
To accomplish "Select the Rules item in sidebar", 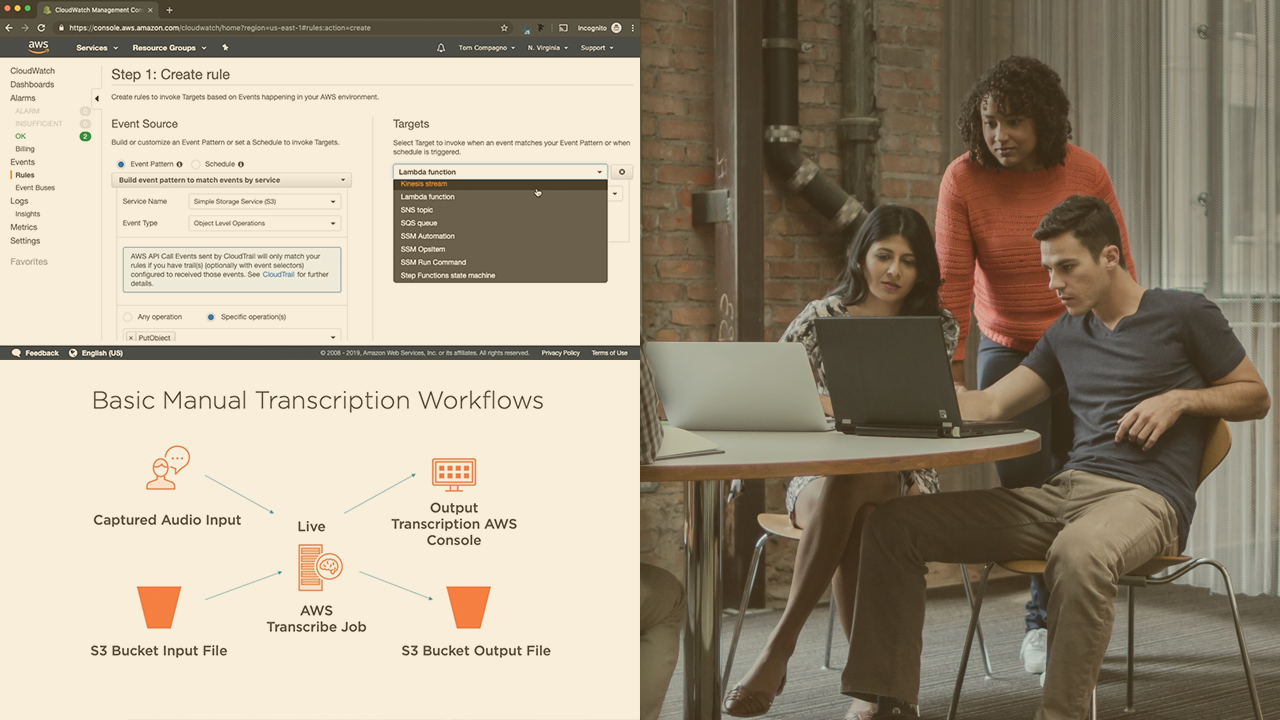I will coord(25,175).
